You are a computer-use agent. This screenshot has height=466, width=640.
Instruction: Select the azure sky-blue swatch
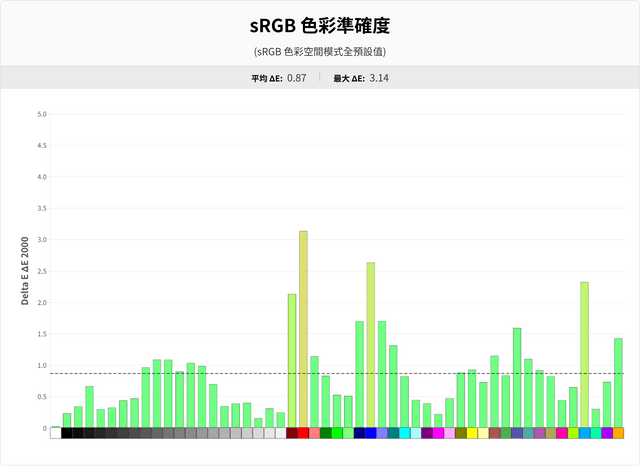[584, 433]
